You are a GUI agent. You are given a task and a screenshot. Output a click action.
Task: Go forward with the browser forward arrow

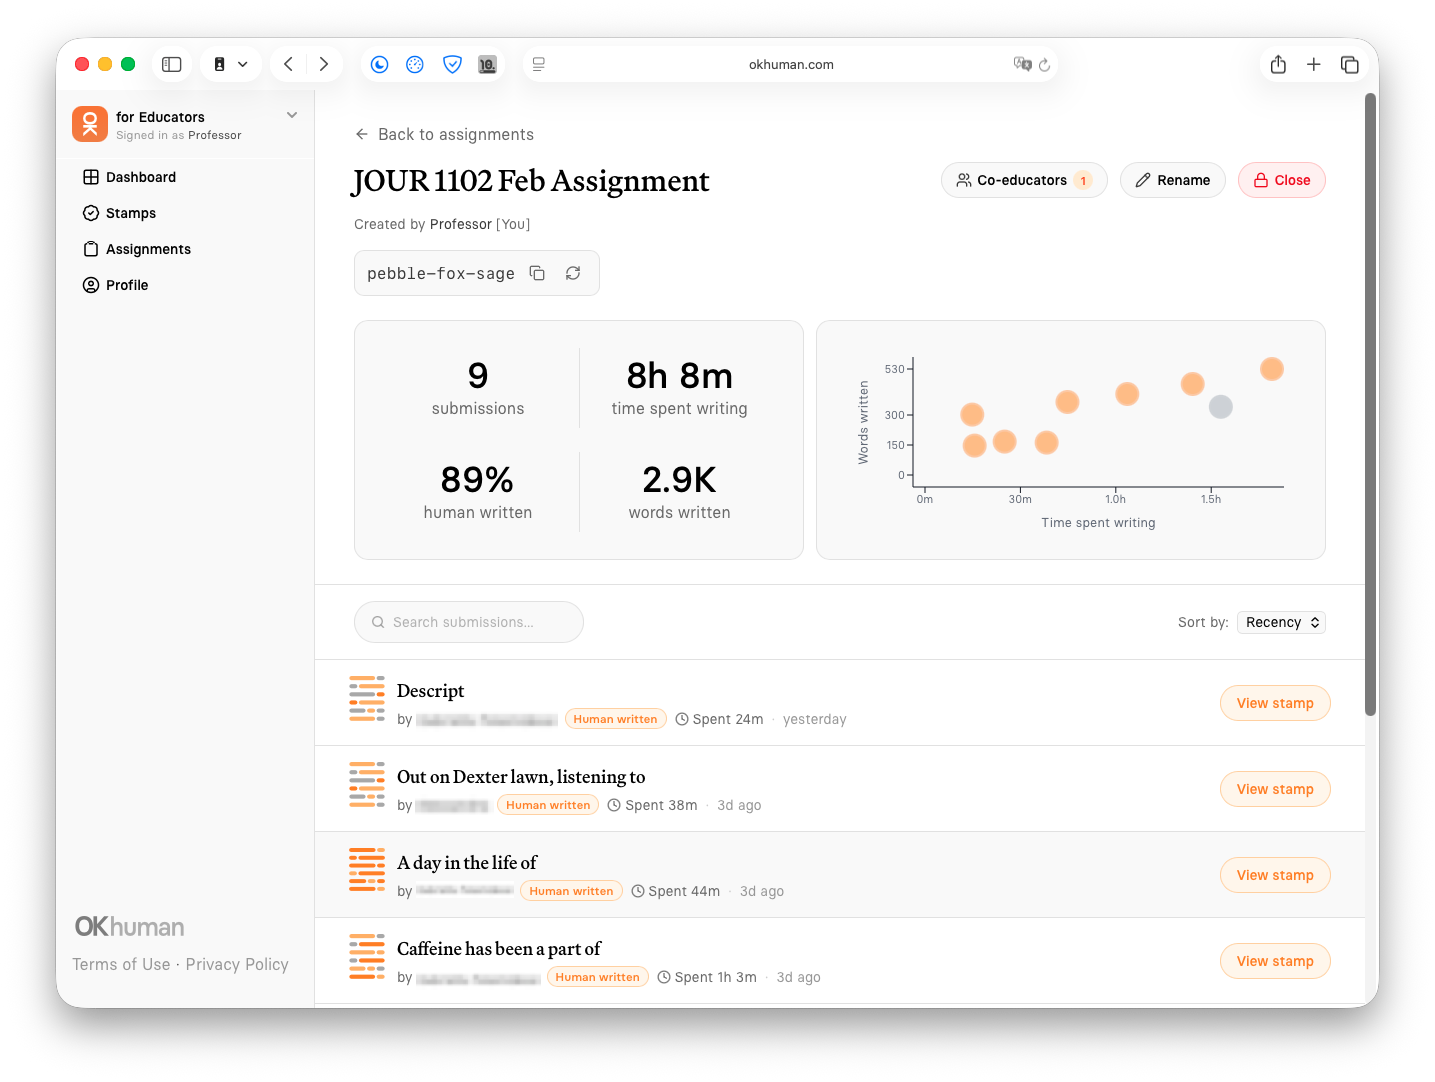pos(324,64)
